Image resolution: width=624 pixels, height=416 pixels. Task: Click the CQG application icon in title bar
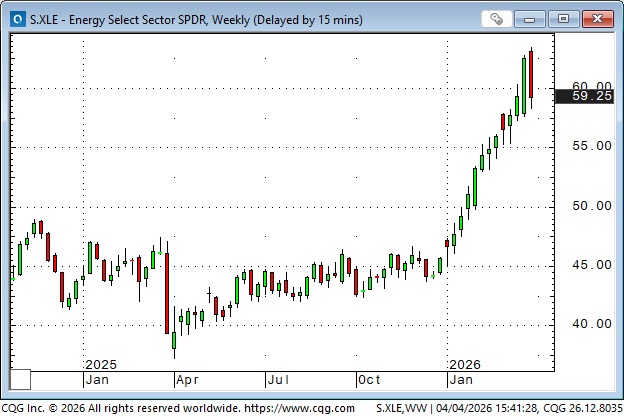click(17, 18)
